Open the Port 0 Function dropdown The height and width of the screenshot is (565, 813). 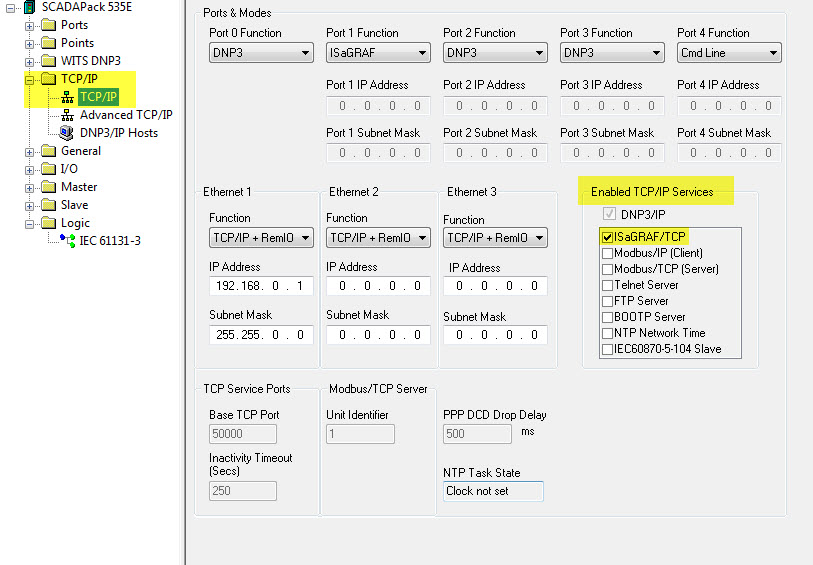(261, 53)
